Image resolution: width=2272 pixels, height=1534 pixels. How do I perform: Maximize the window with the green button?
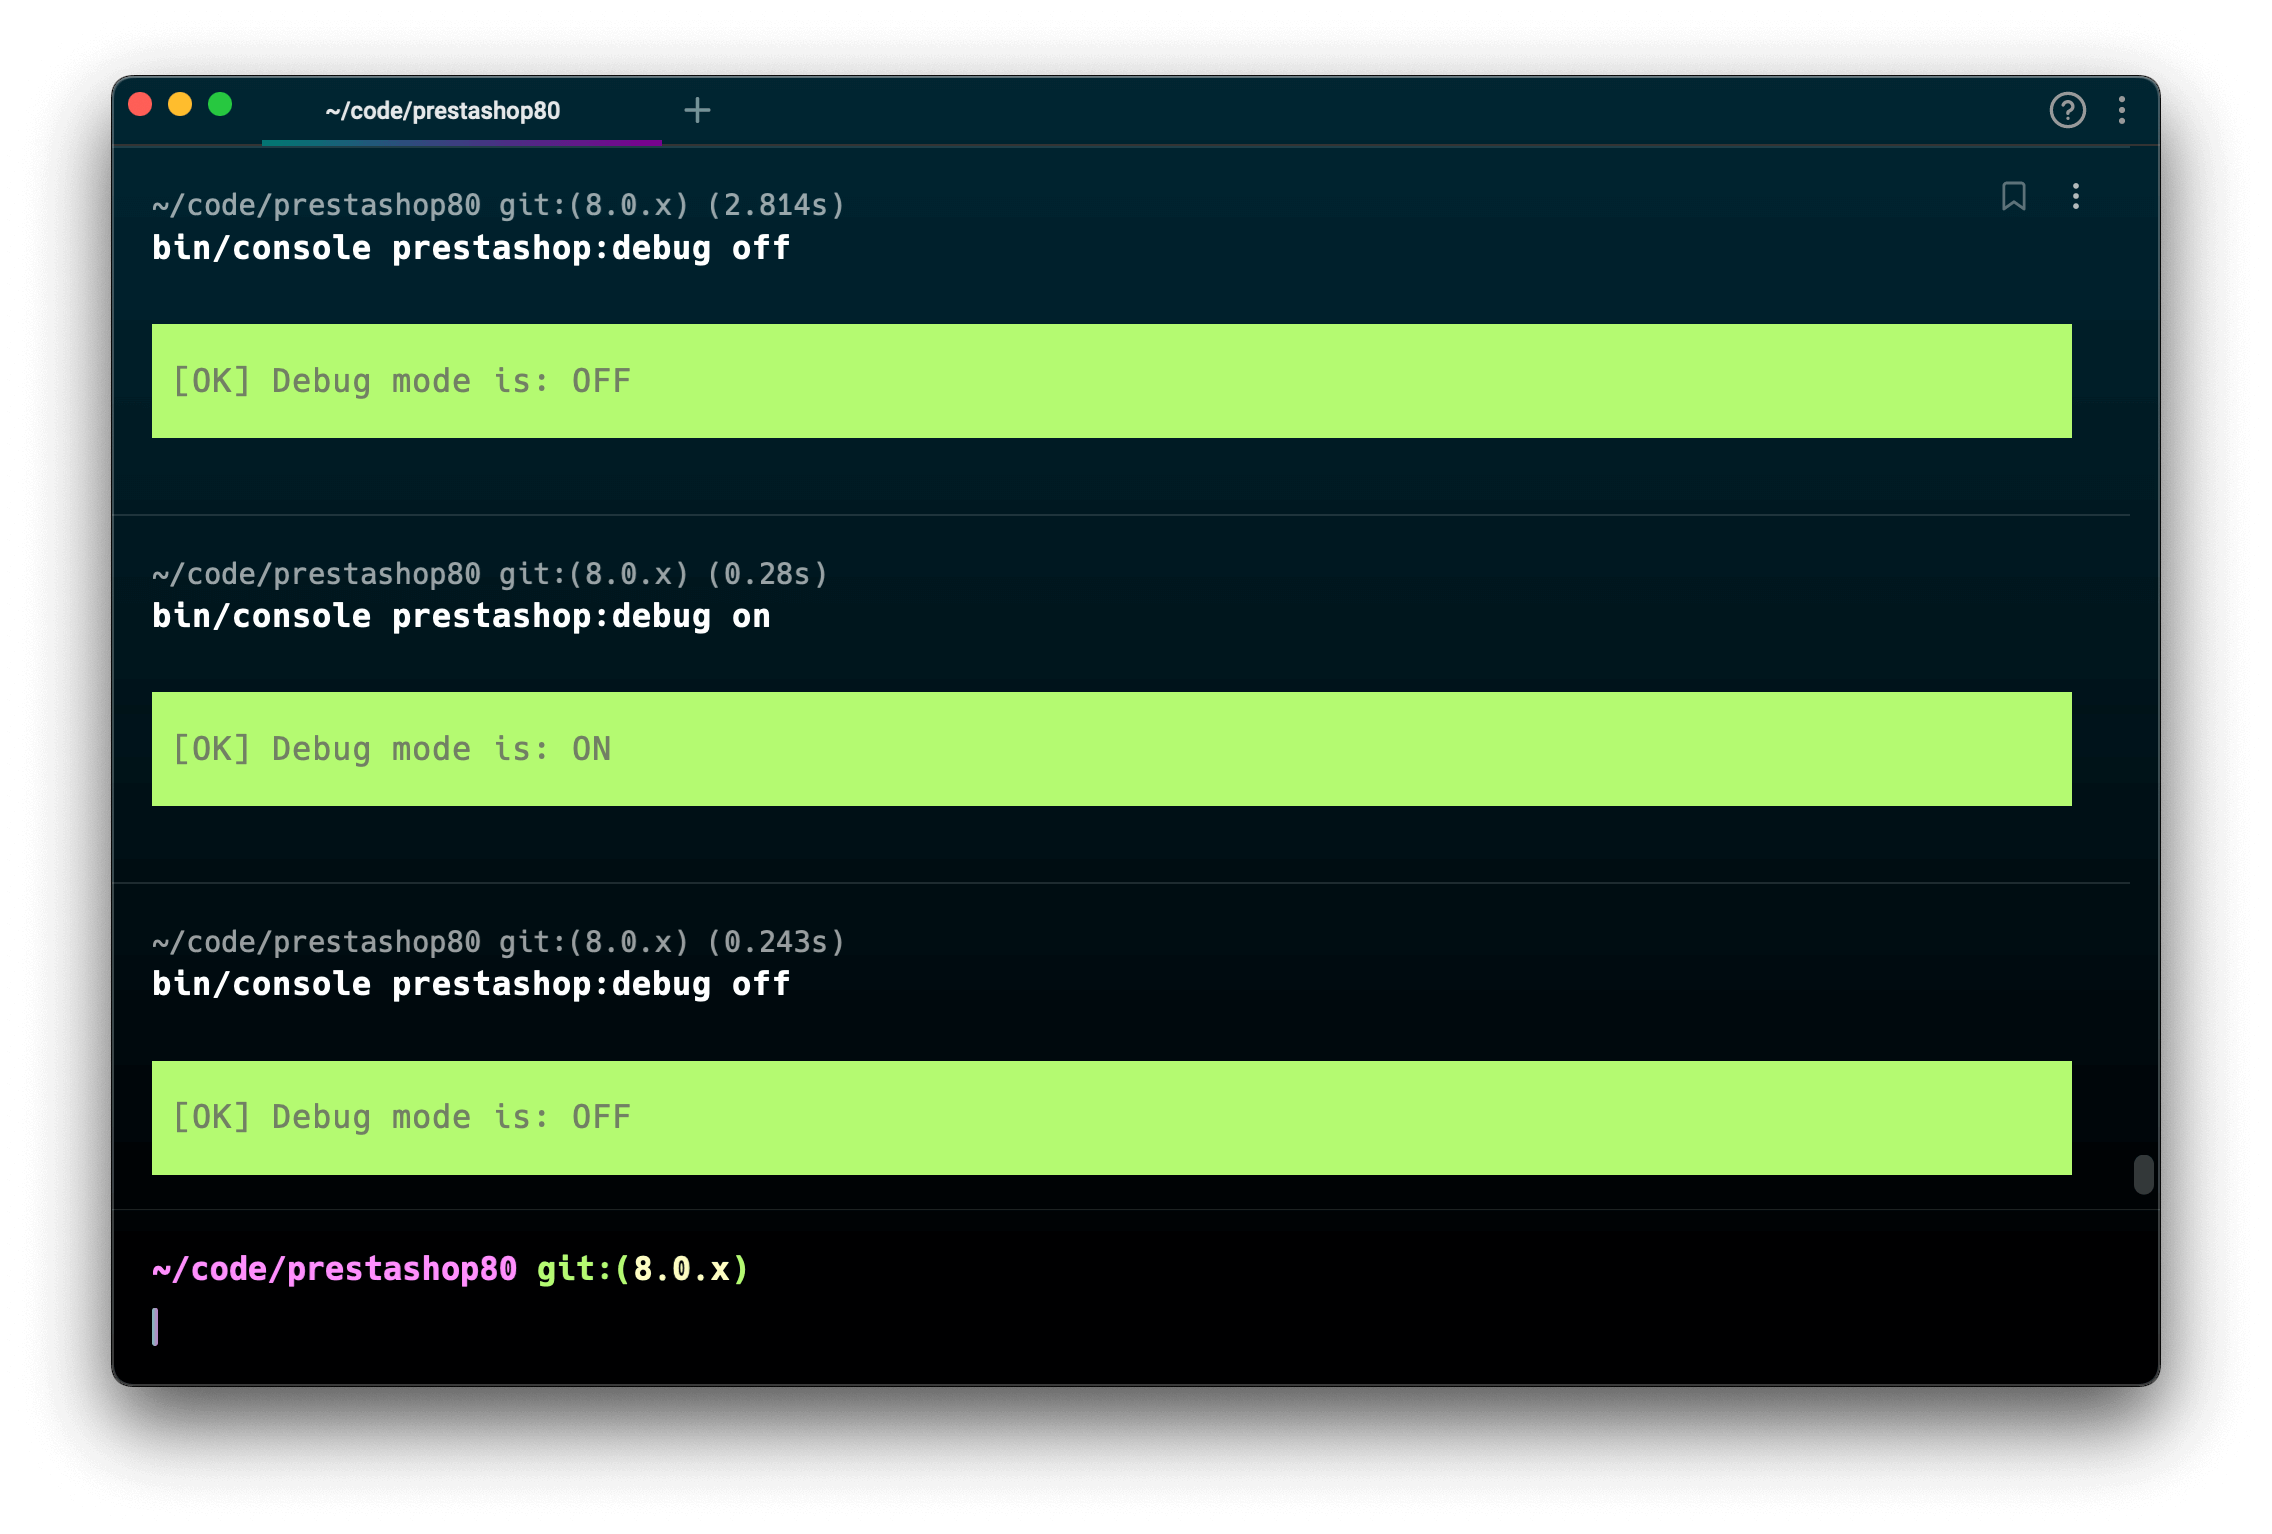point(220,104)
